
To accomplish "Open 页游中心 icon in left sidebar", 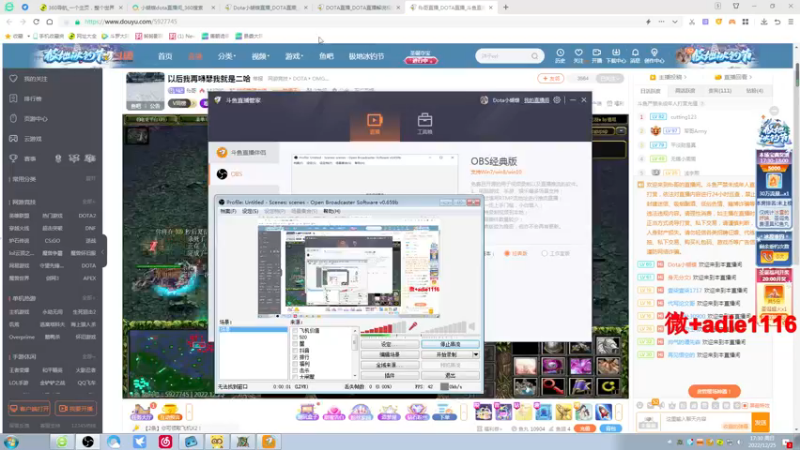I will 13,118.
